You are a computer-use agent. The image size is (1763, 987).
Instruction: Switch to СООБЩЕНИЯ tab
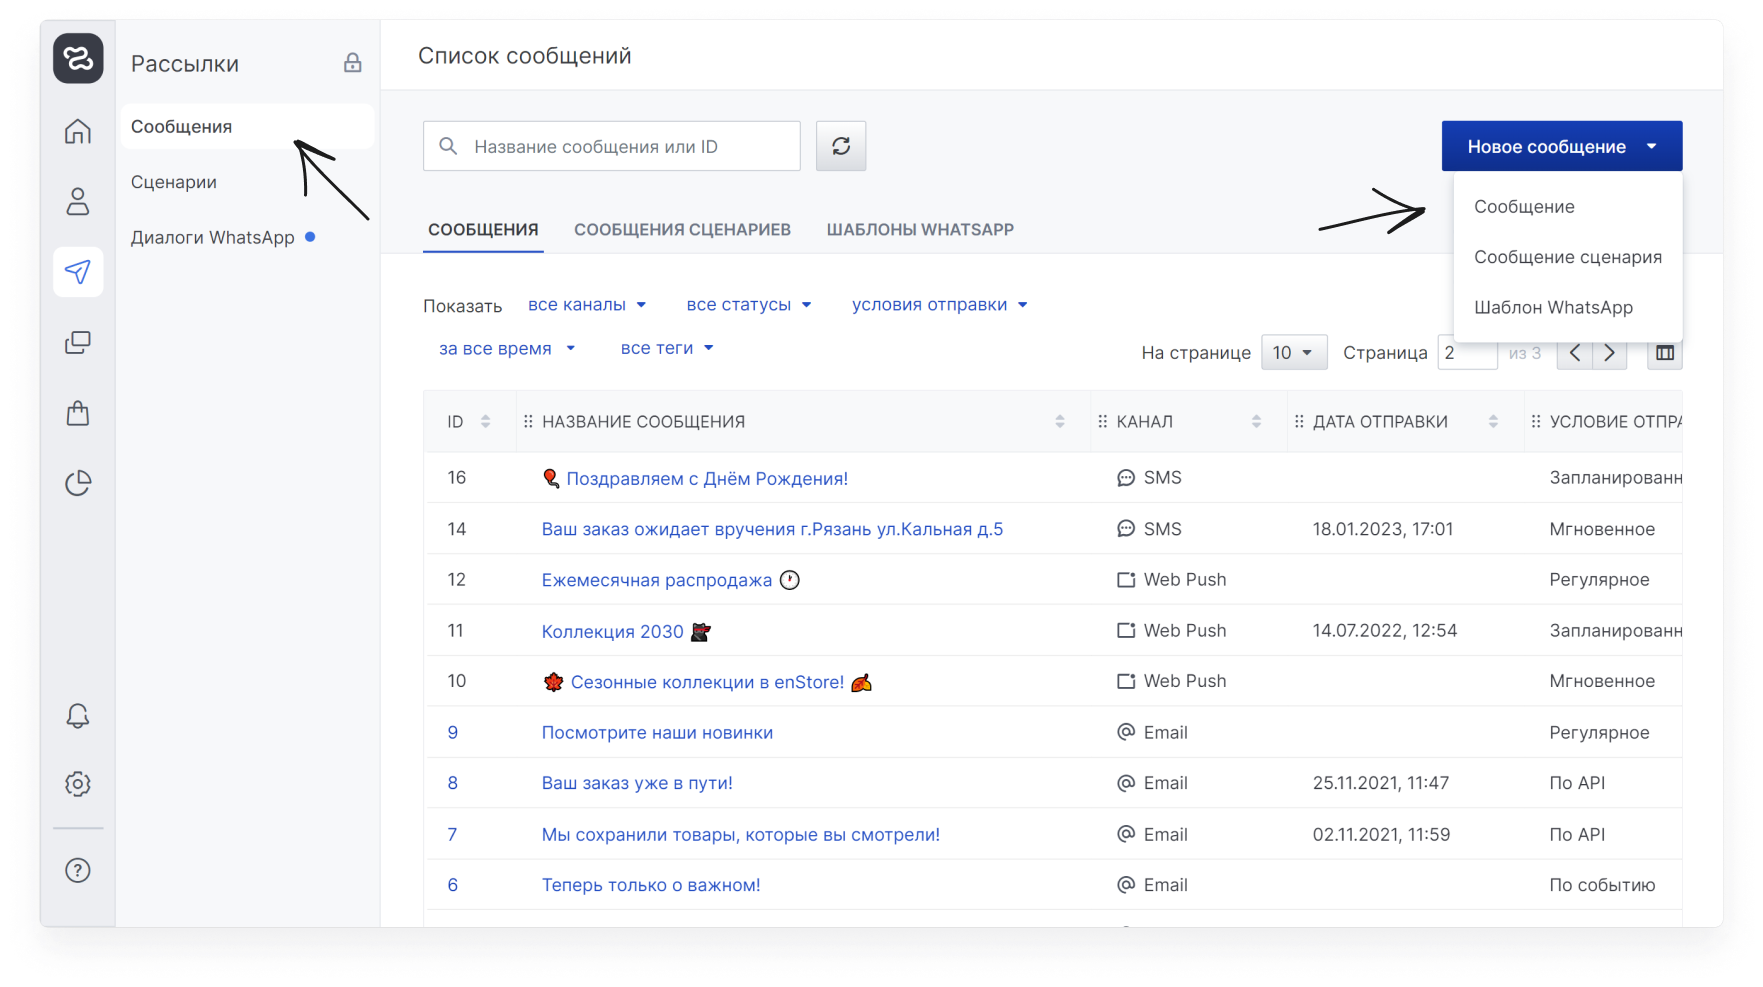pyautogui.click(x=483, y=230)
